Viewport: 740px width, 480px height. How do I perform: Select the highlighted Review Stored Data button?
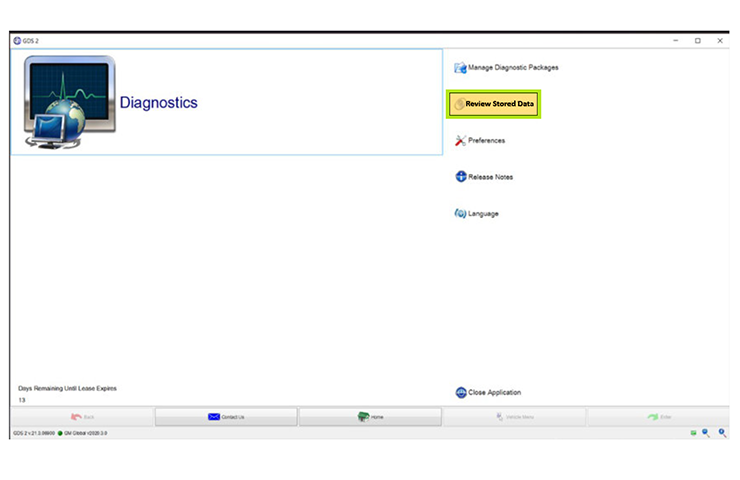point(494,104)
